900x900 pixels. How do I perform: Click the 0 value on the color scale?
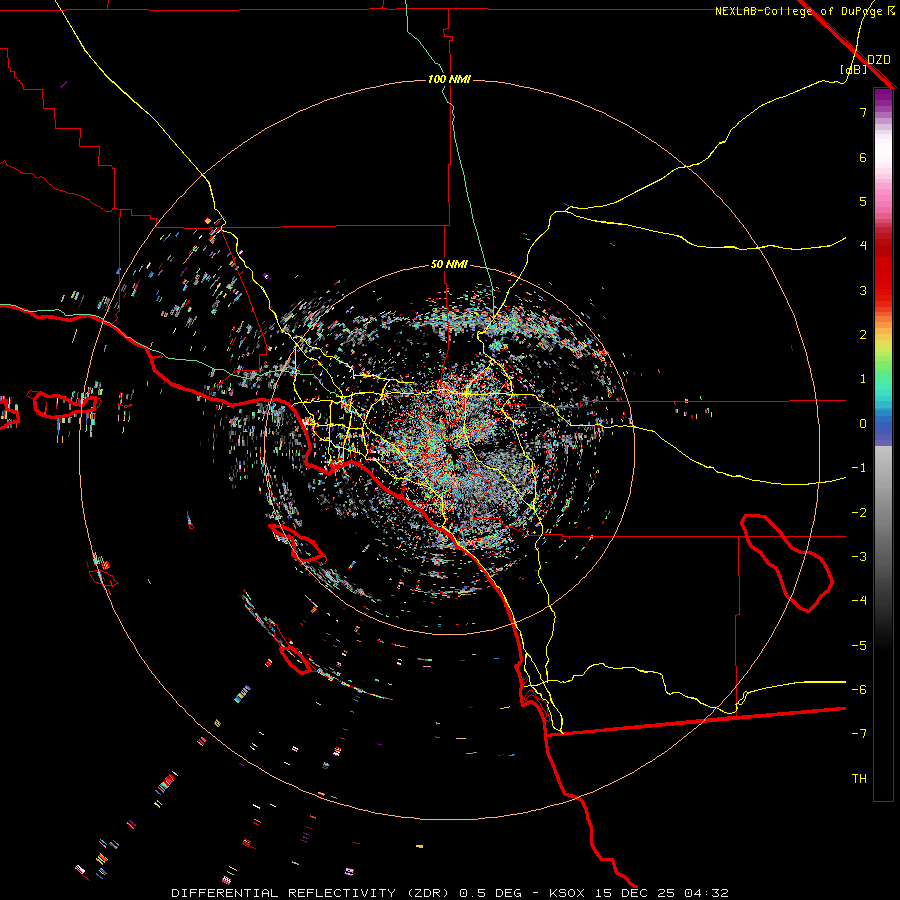coord(863,424)
